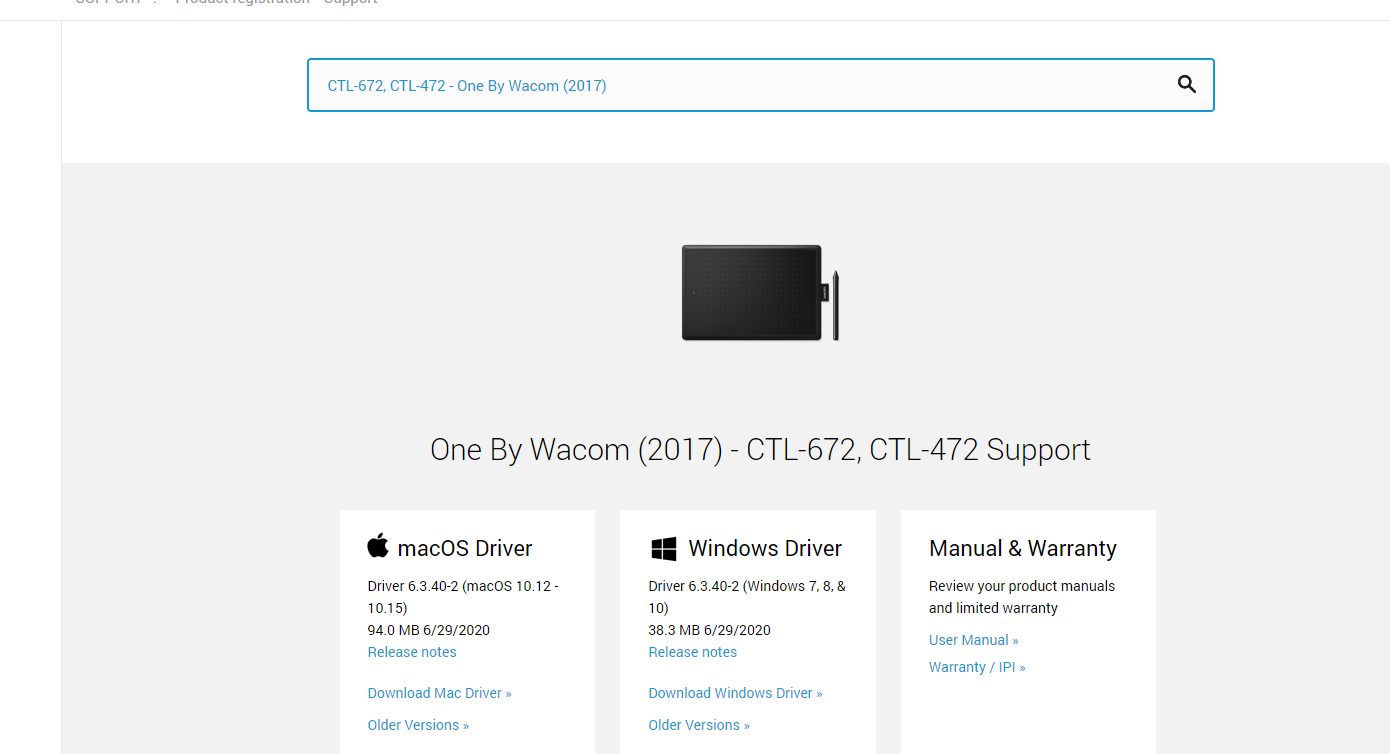Click the macOS Driver heading
Viewport: 1390px width, 754px height.
(x=465, y=548)
